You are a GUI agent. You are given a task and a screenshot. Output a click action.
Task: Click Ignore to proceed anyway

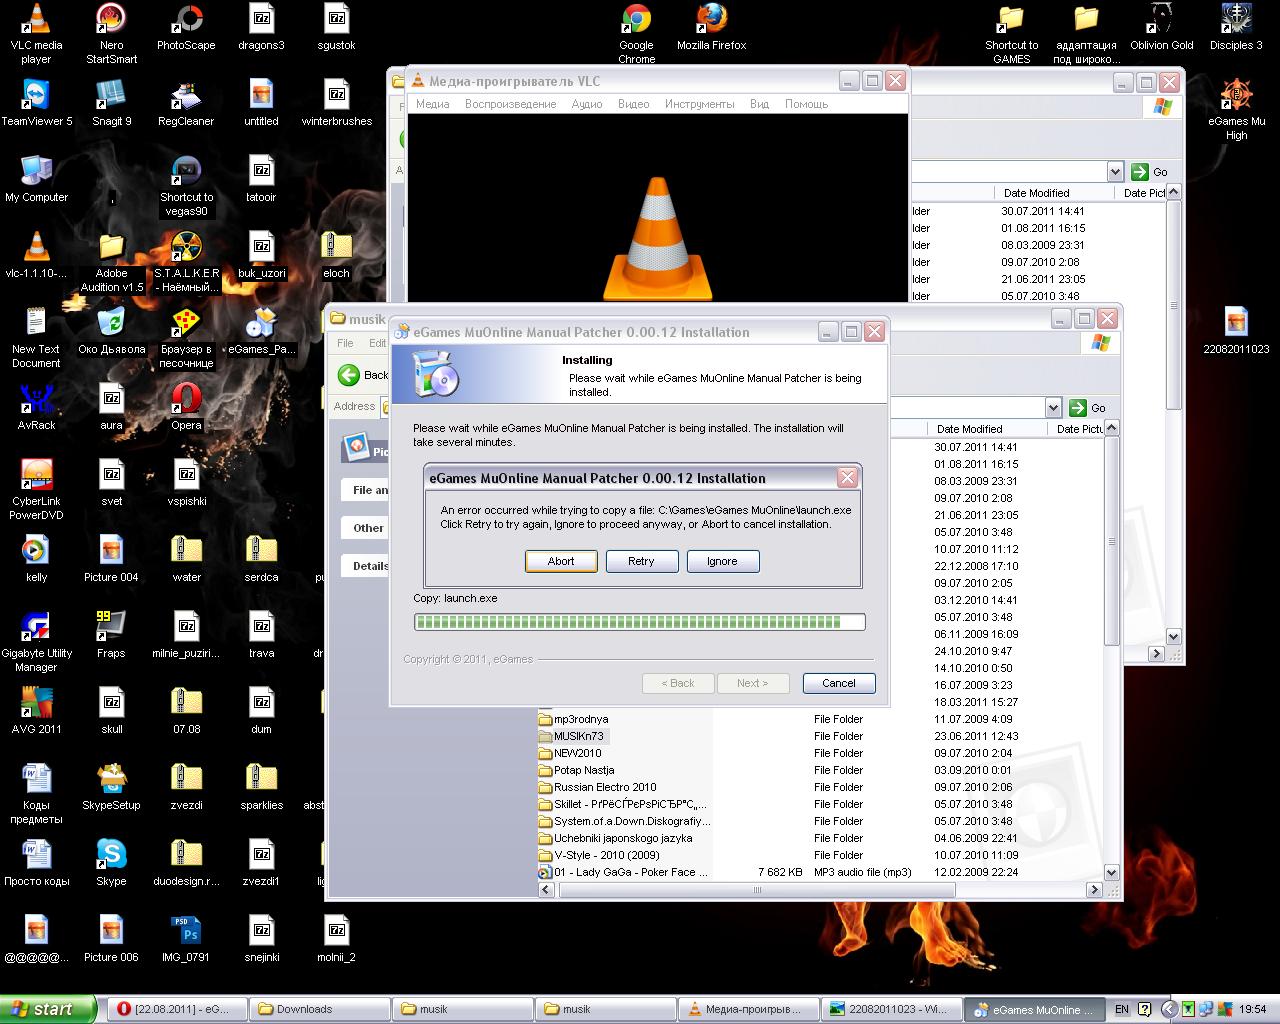pos(722,561)
